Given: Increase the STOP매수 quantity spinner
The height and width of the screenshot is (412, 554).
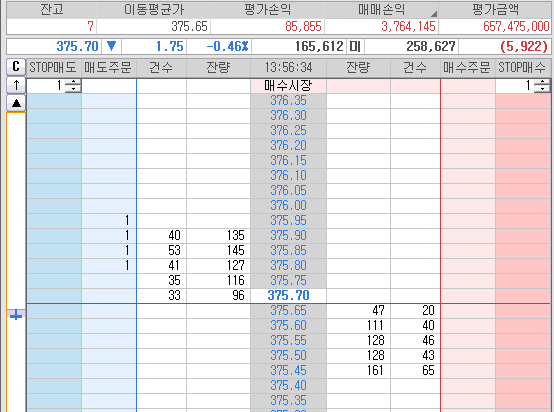Looking at the screenshot, I should [x=542, y=82].
